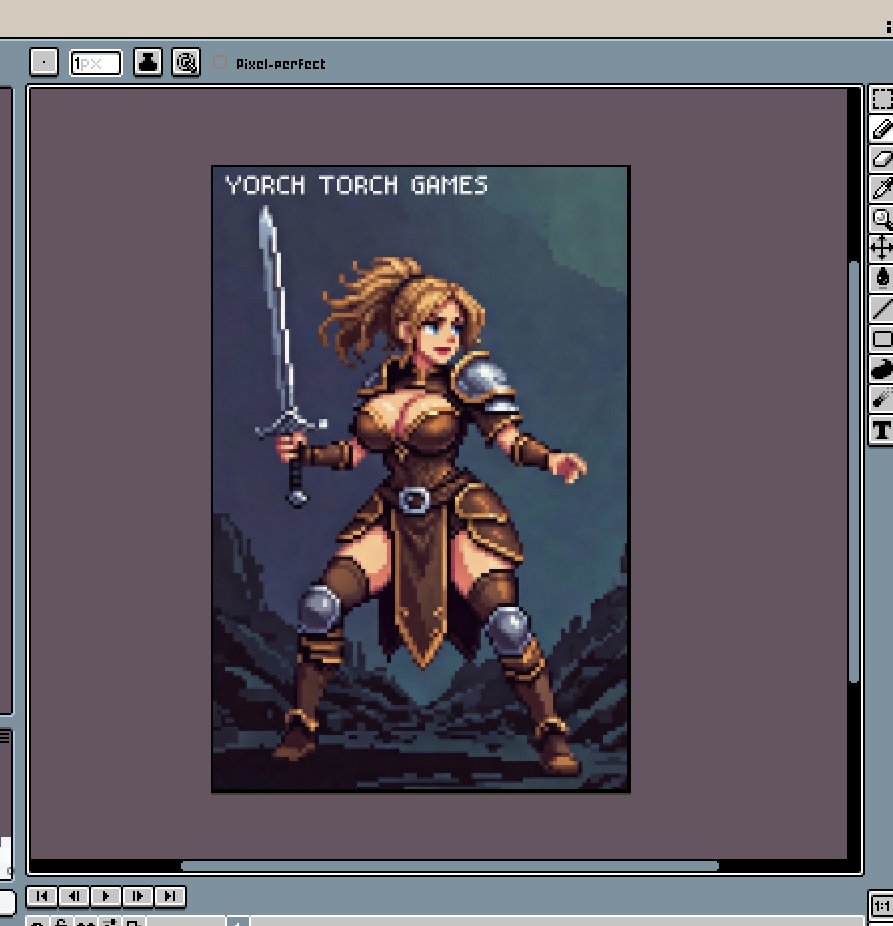Select the Pencil tool
This screenshot has width=893, height=926.
click(x=881, y=129)
